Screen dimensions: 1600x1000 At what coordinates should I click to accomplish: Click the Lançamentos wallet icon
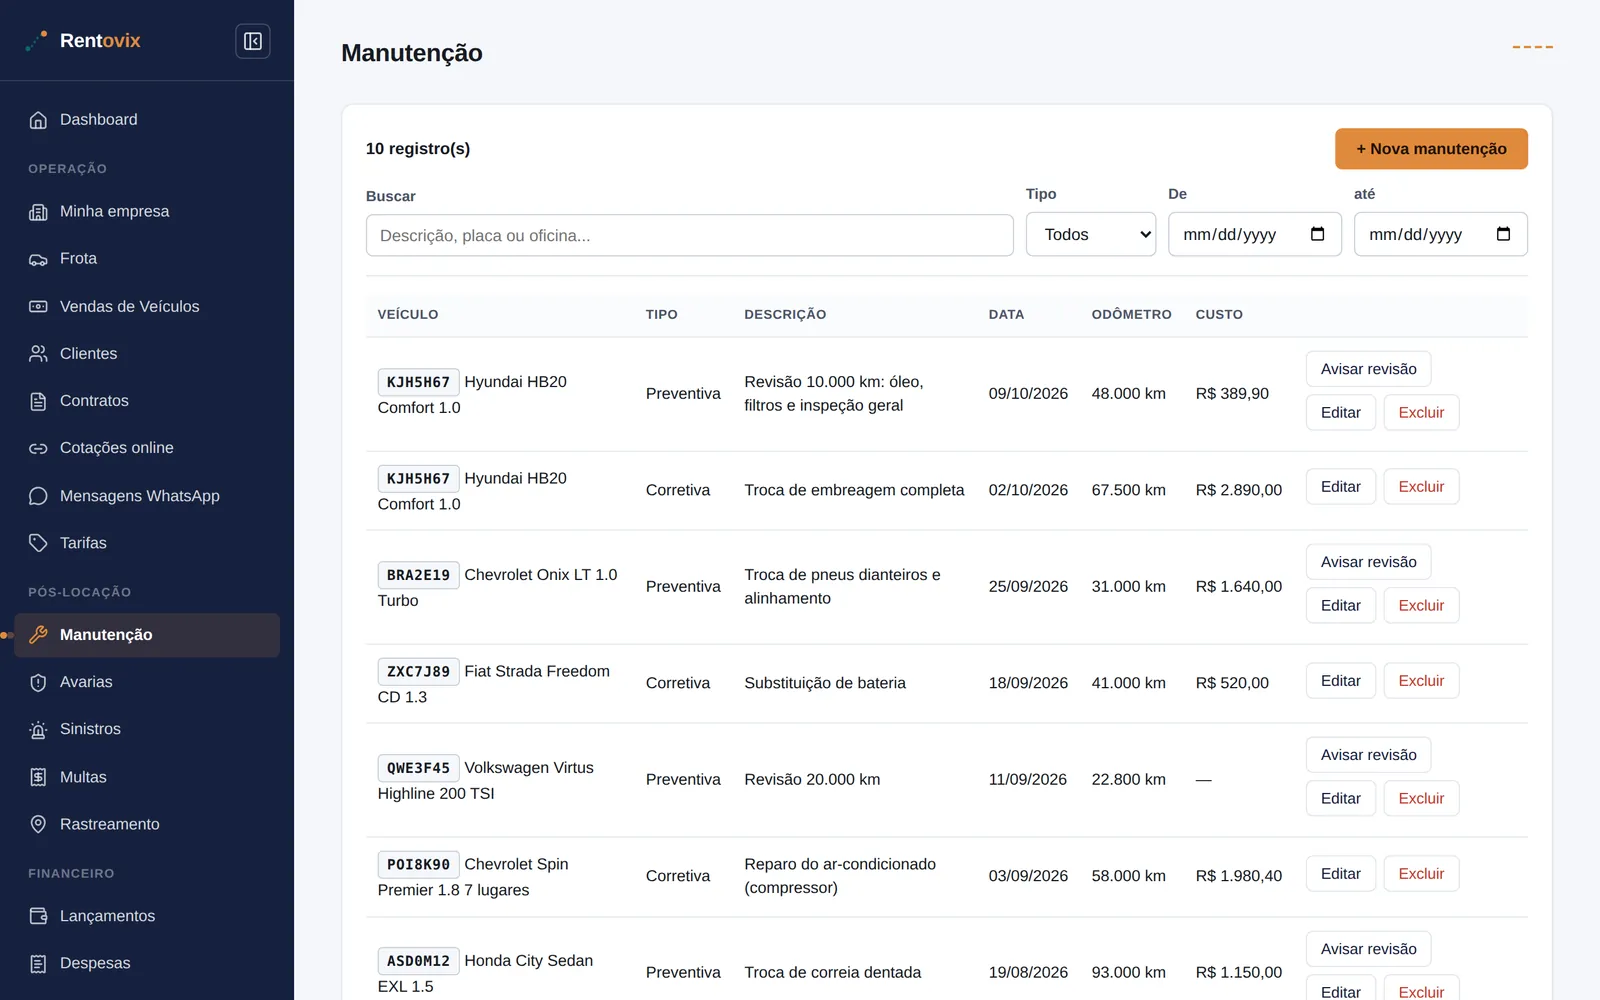pos(38,916)
